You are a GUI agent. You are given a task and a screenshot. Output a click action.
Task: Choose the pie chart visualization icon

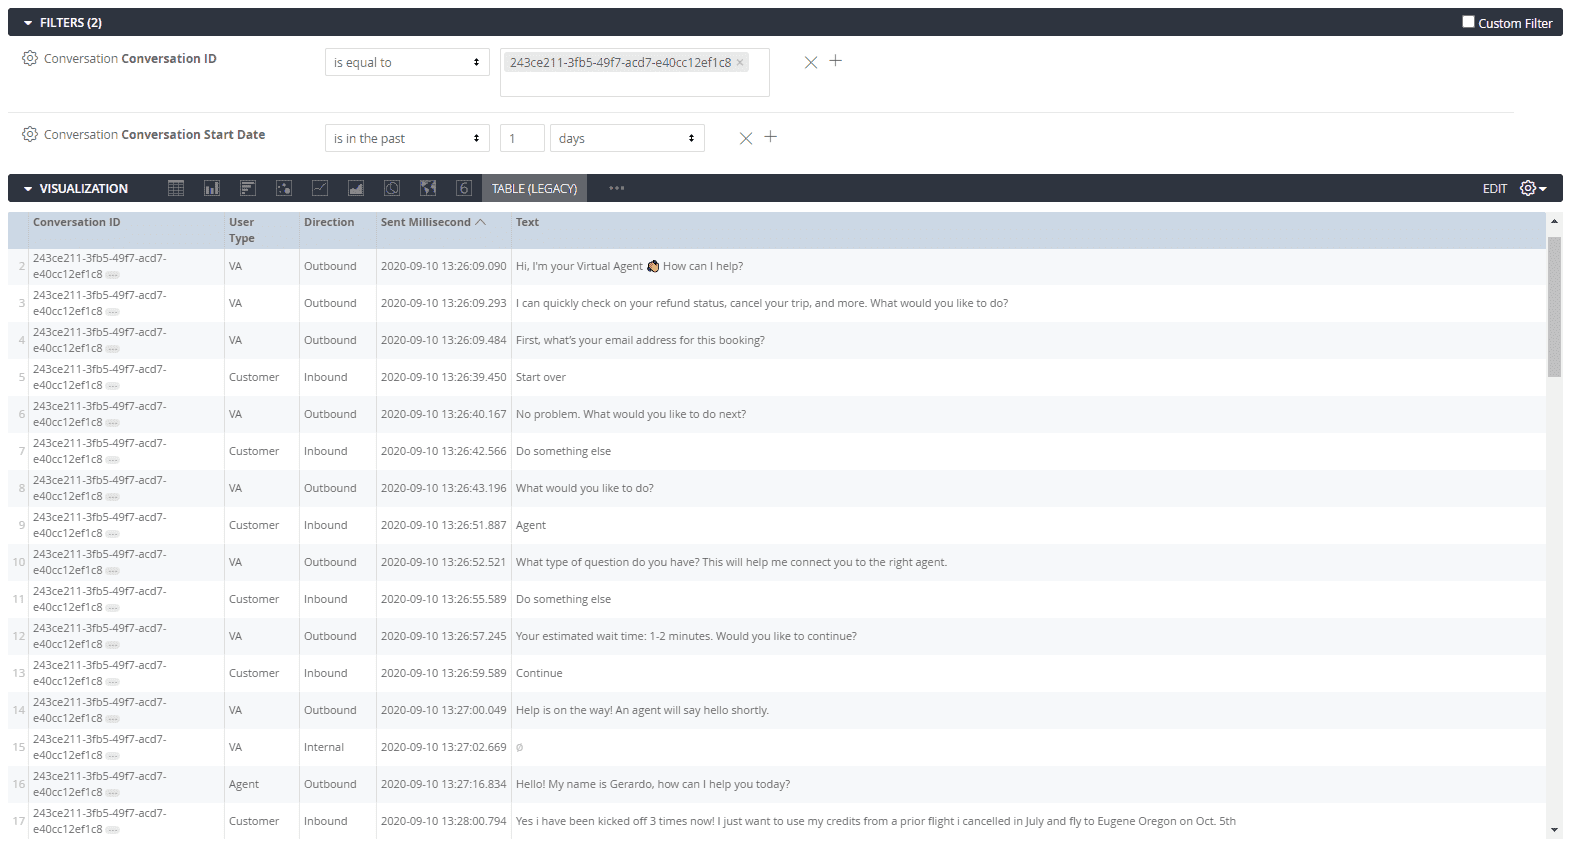pyautogui.click(x=392, y=188)
